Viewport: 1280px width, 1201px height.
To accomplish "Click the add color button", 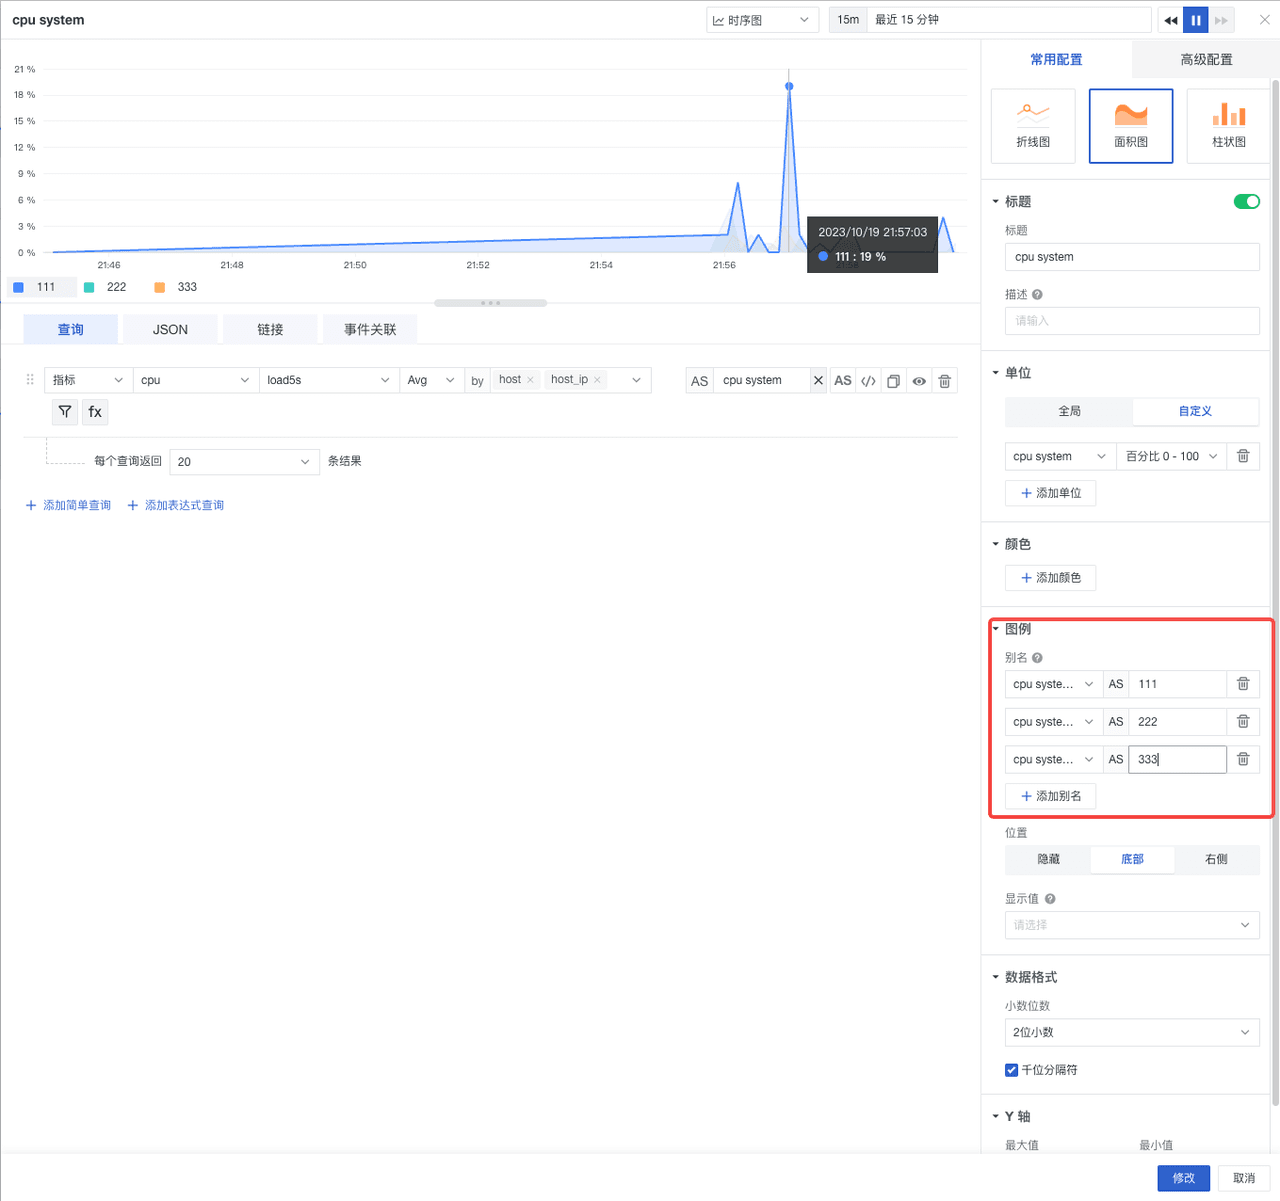I will point(1050,578).
